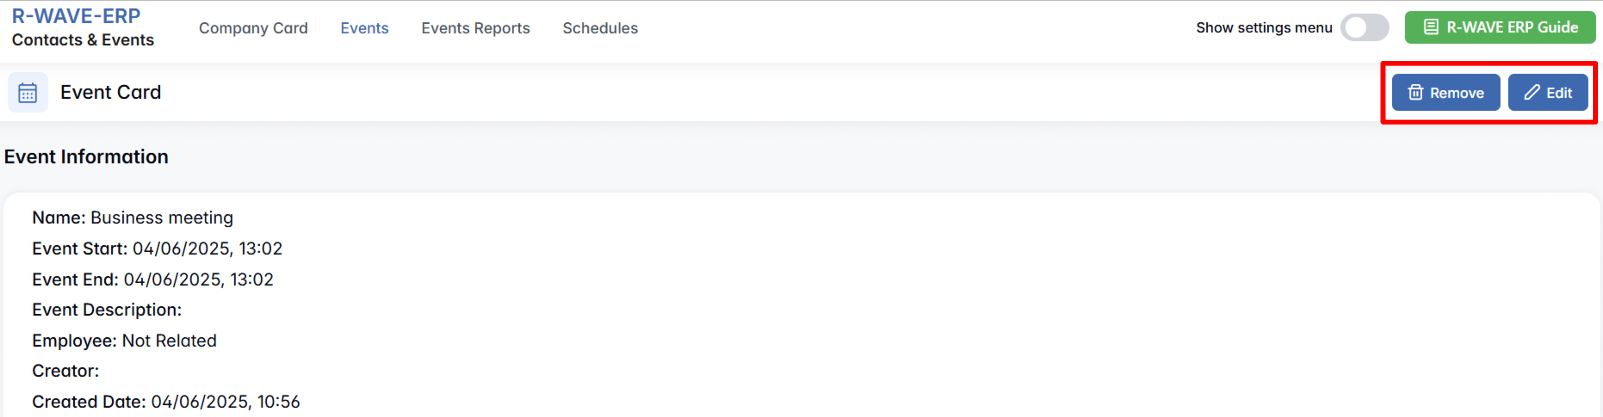Click the Event Start date line
The height and width of the screenshot is (417, 1603).
point(157,249)
